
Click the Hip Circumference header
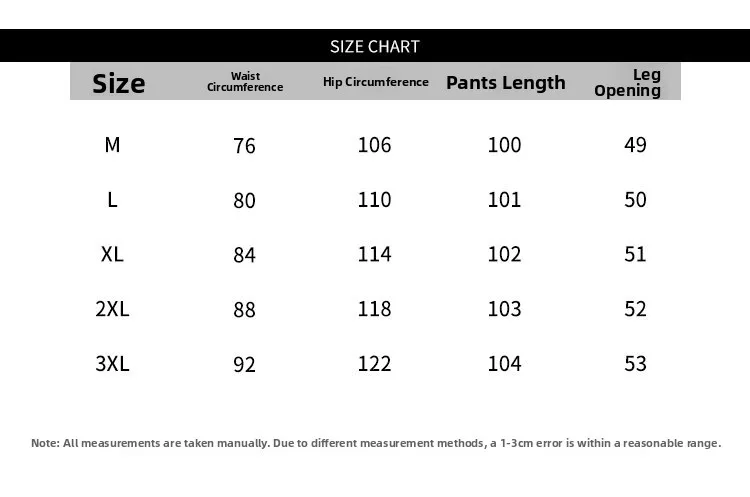point(375,82)
